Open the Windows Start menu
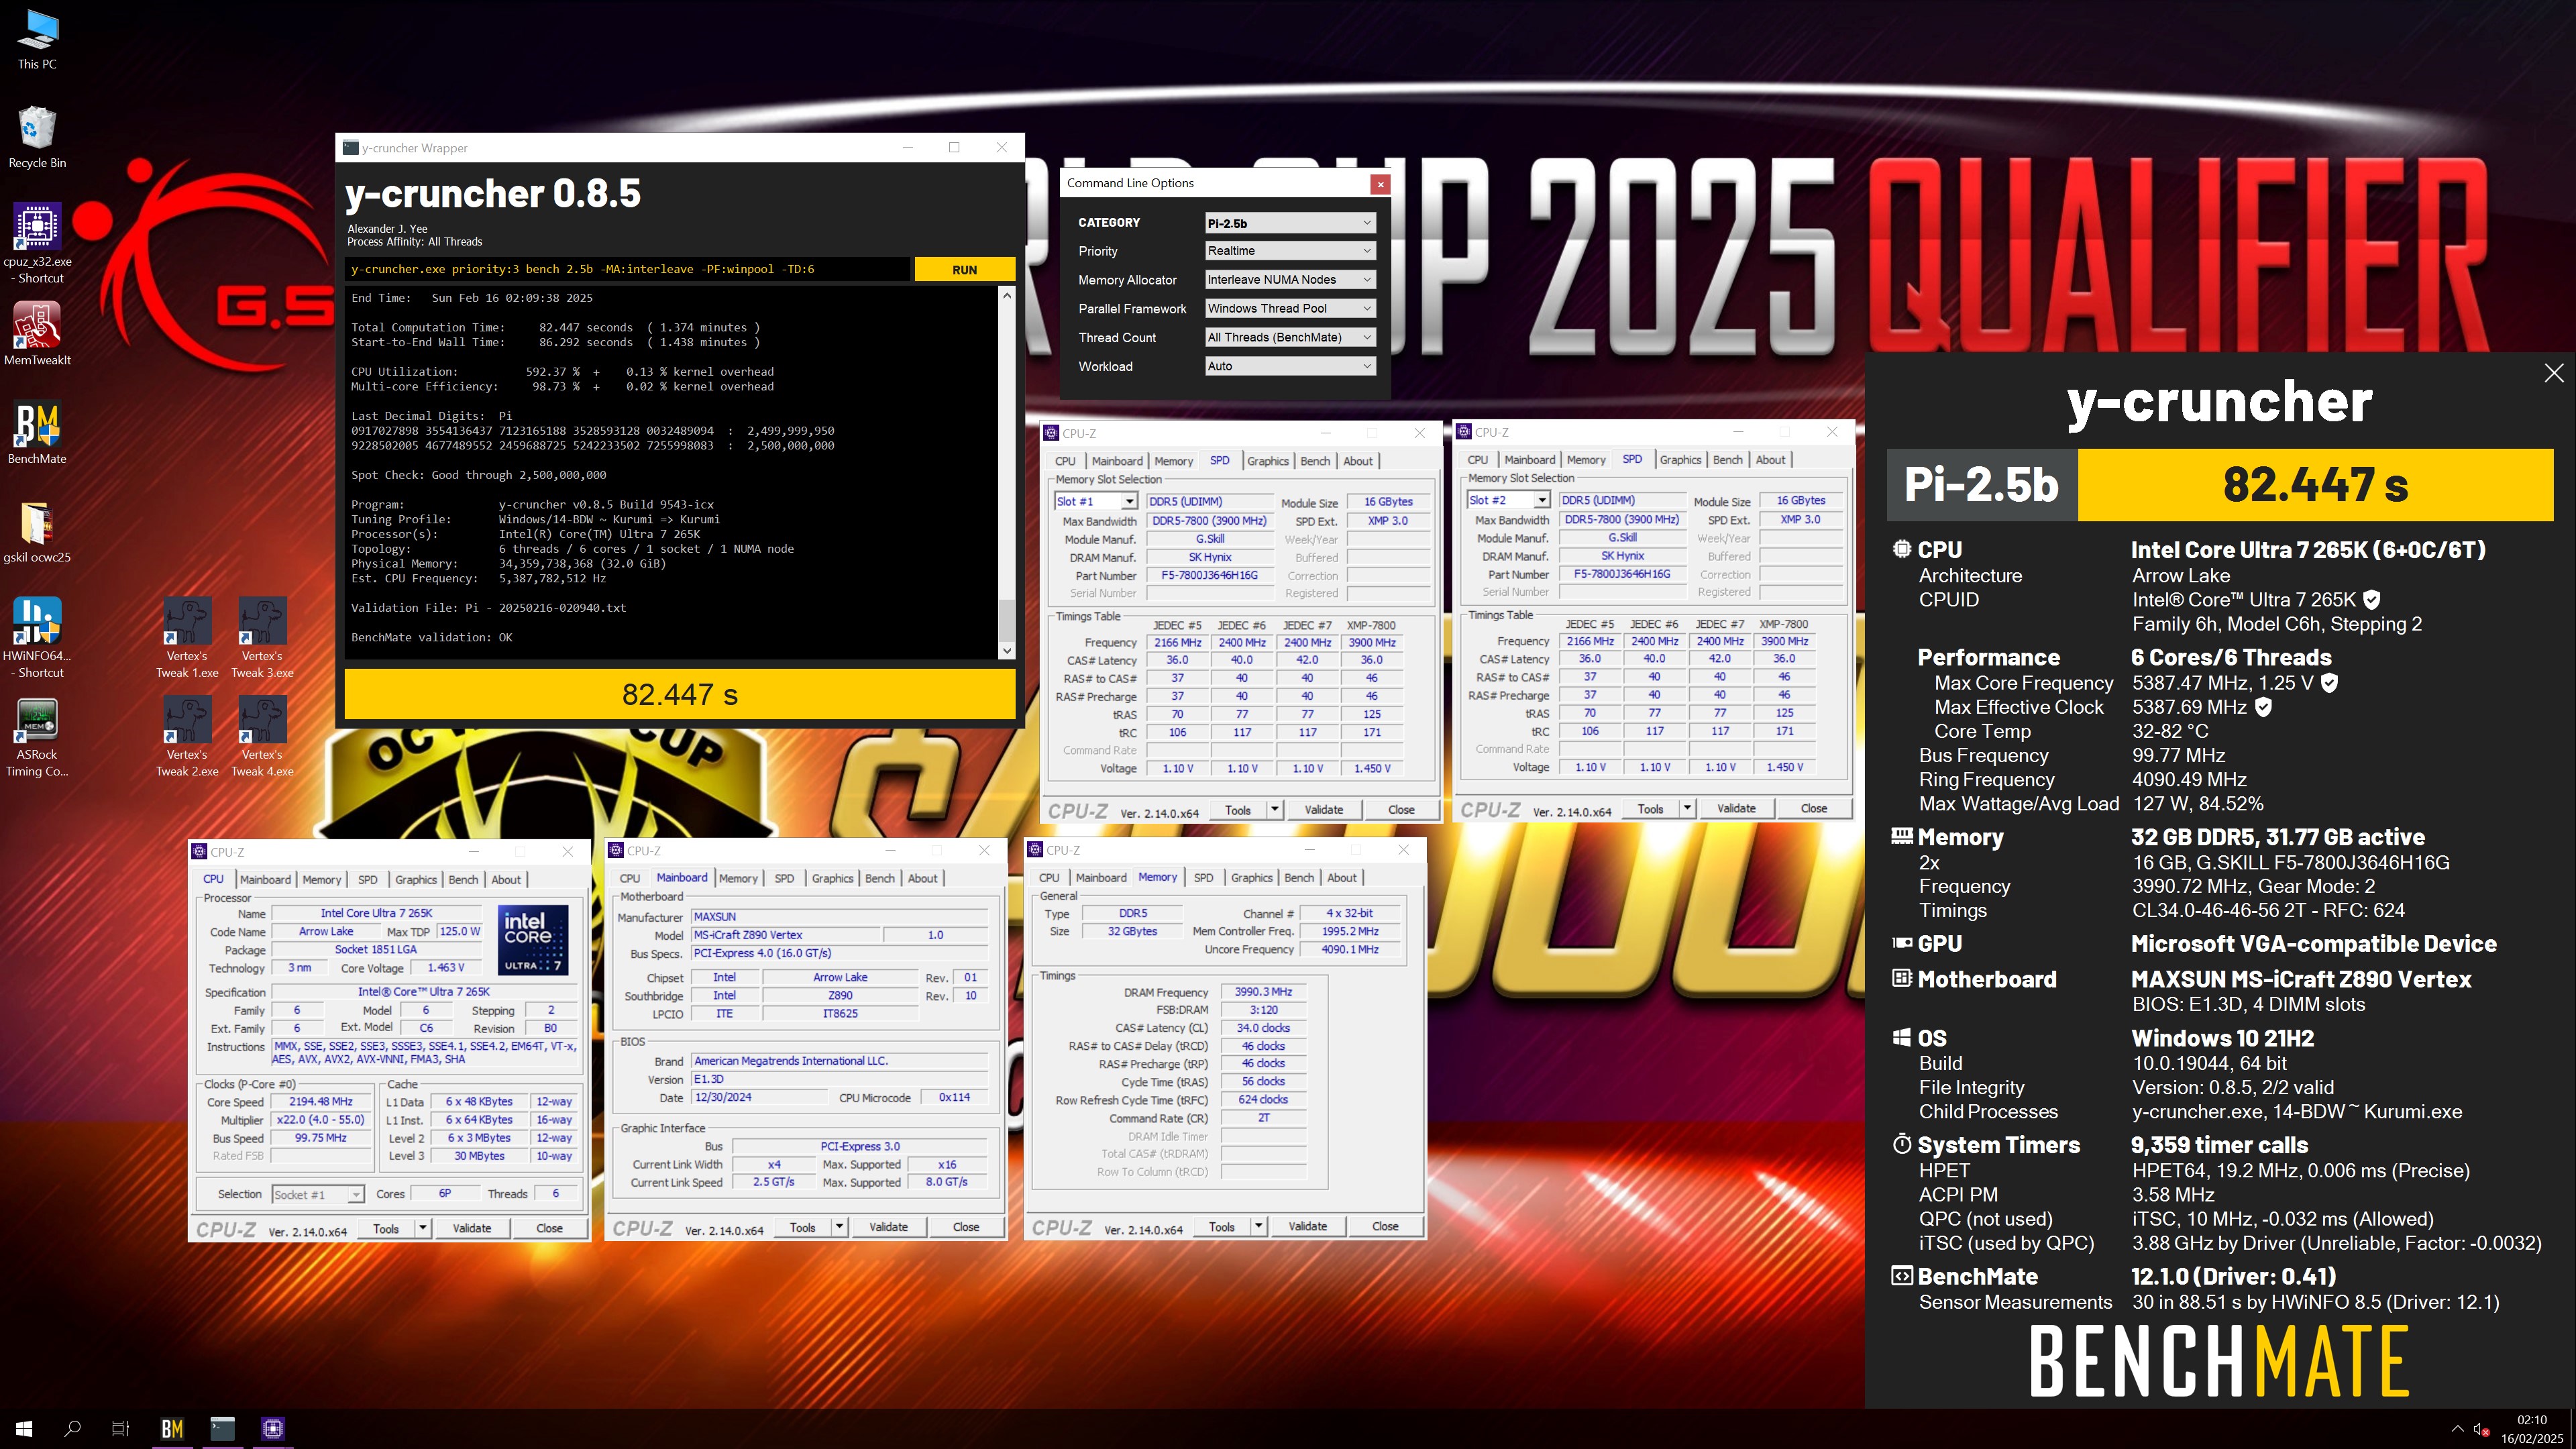The image size is (2576, 1449). 24,1428
